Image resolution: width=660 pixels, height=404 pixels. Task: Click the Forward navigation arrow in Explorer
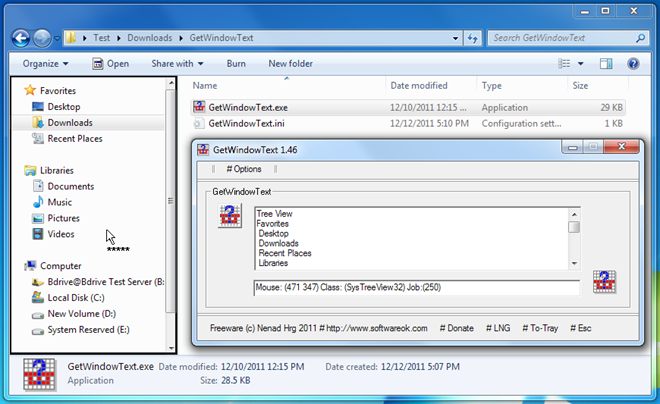(x=42, y=38)
